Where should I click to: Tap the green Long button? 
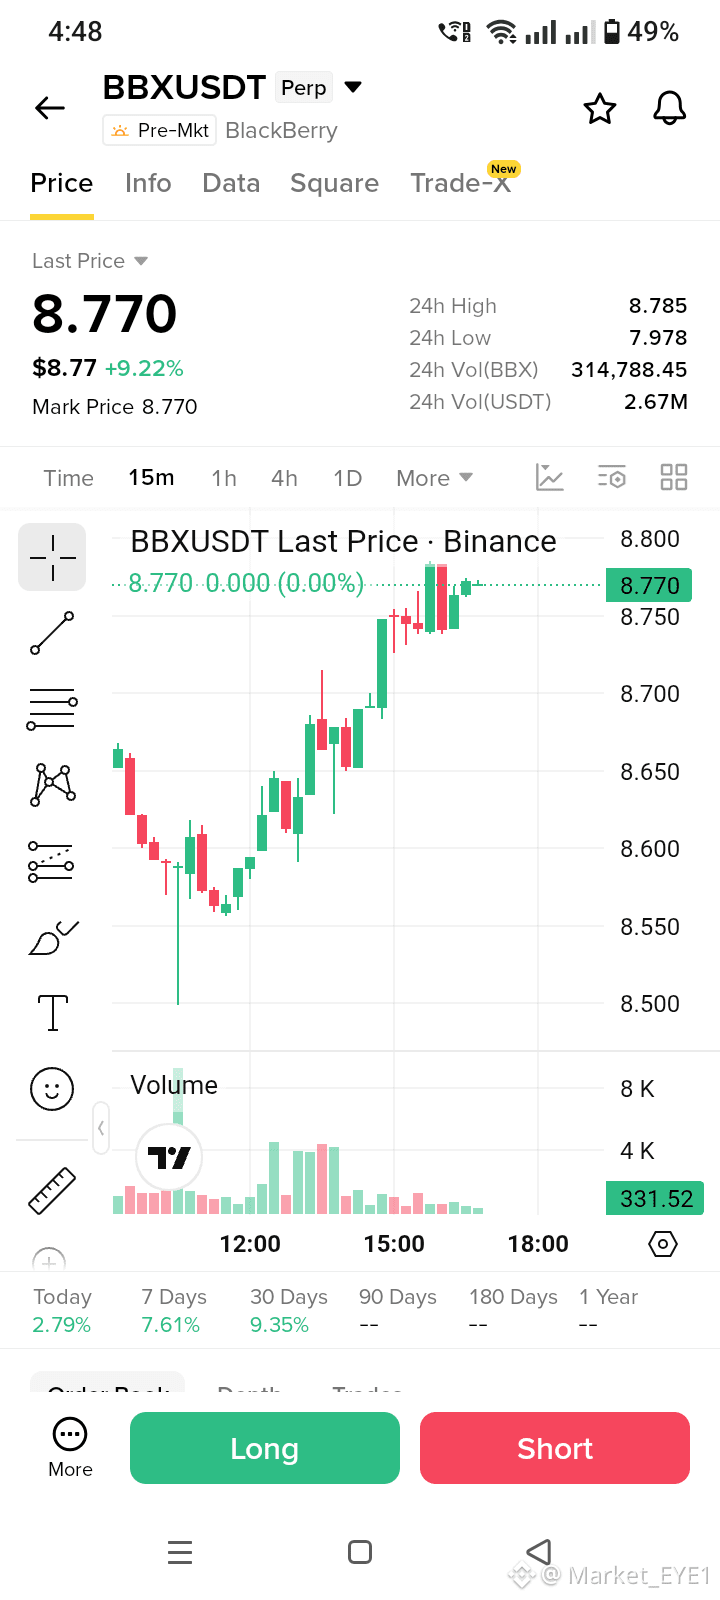pyautogui.click(x=265, y=1448)
